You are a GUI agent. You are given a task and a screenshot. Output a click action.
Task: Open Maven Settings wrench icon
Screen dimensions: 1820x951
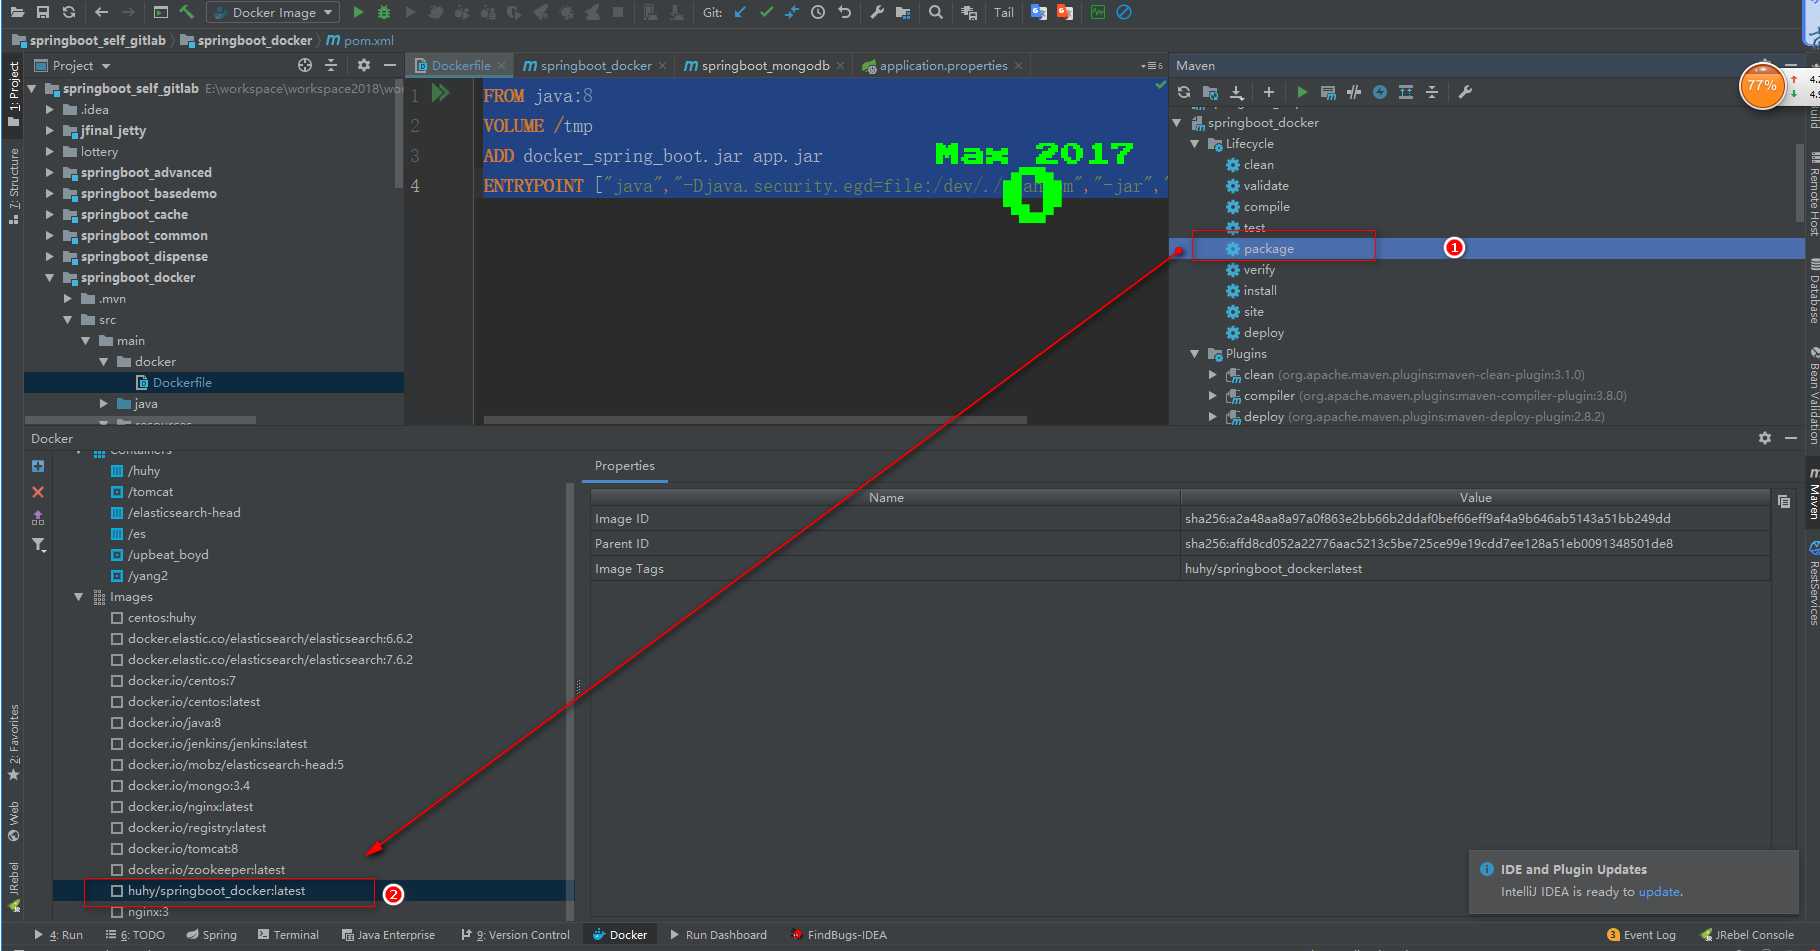pyautogui.click(x=1465, y=92)
